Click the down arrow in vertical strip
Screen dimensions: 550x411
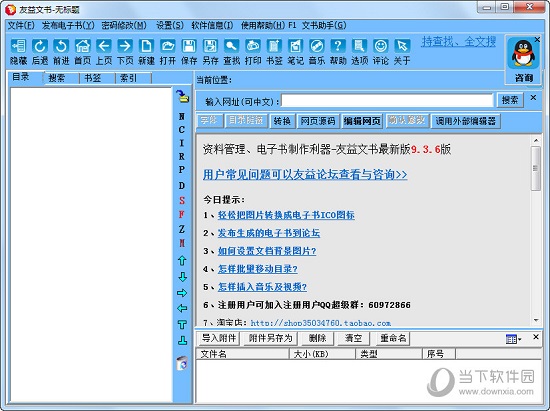tap(182, 277)
